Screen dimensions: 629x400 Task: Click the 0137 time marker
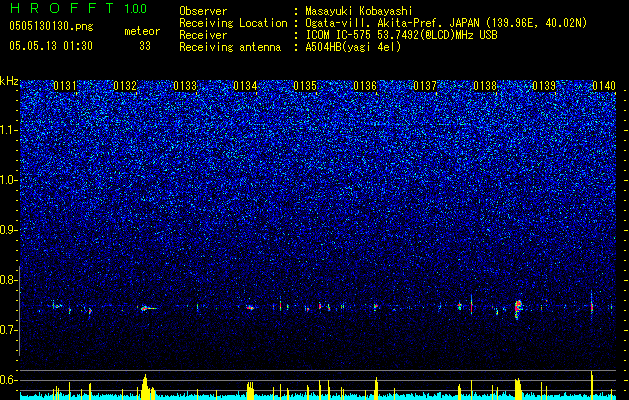coord(425,86)
